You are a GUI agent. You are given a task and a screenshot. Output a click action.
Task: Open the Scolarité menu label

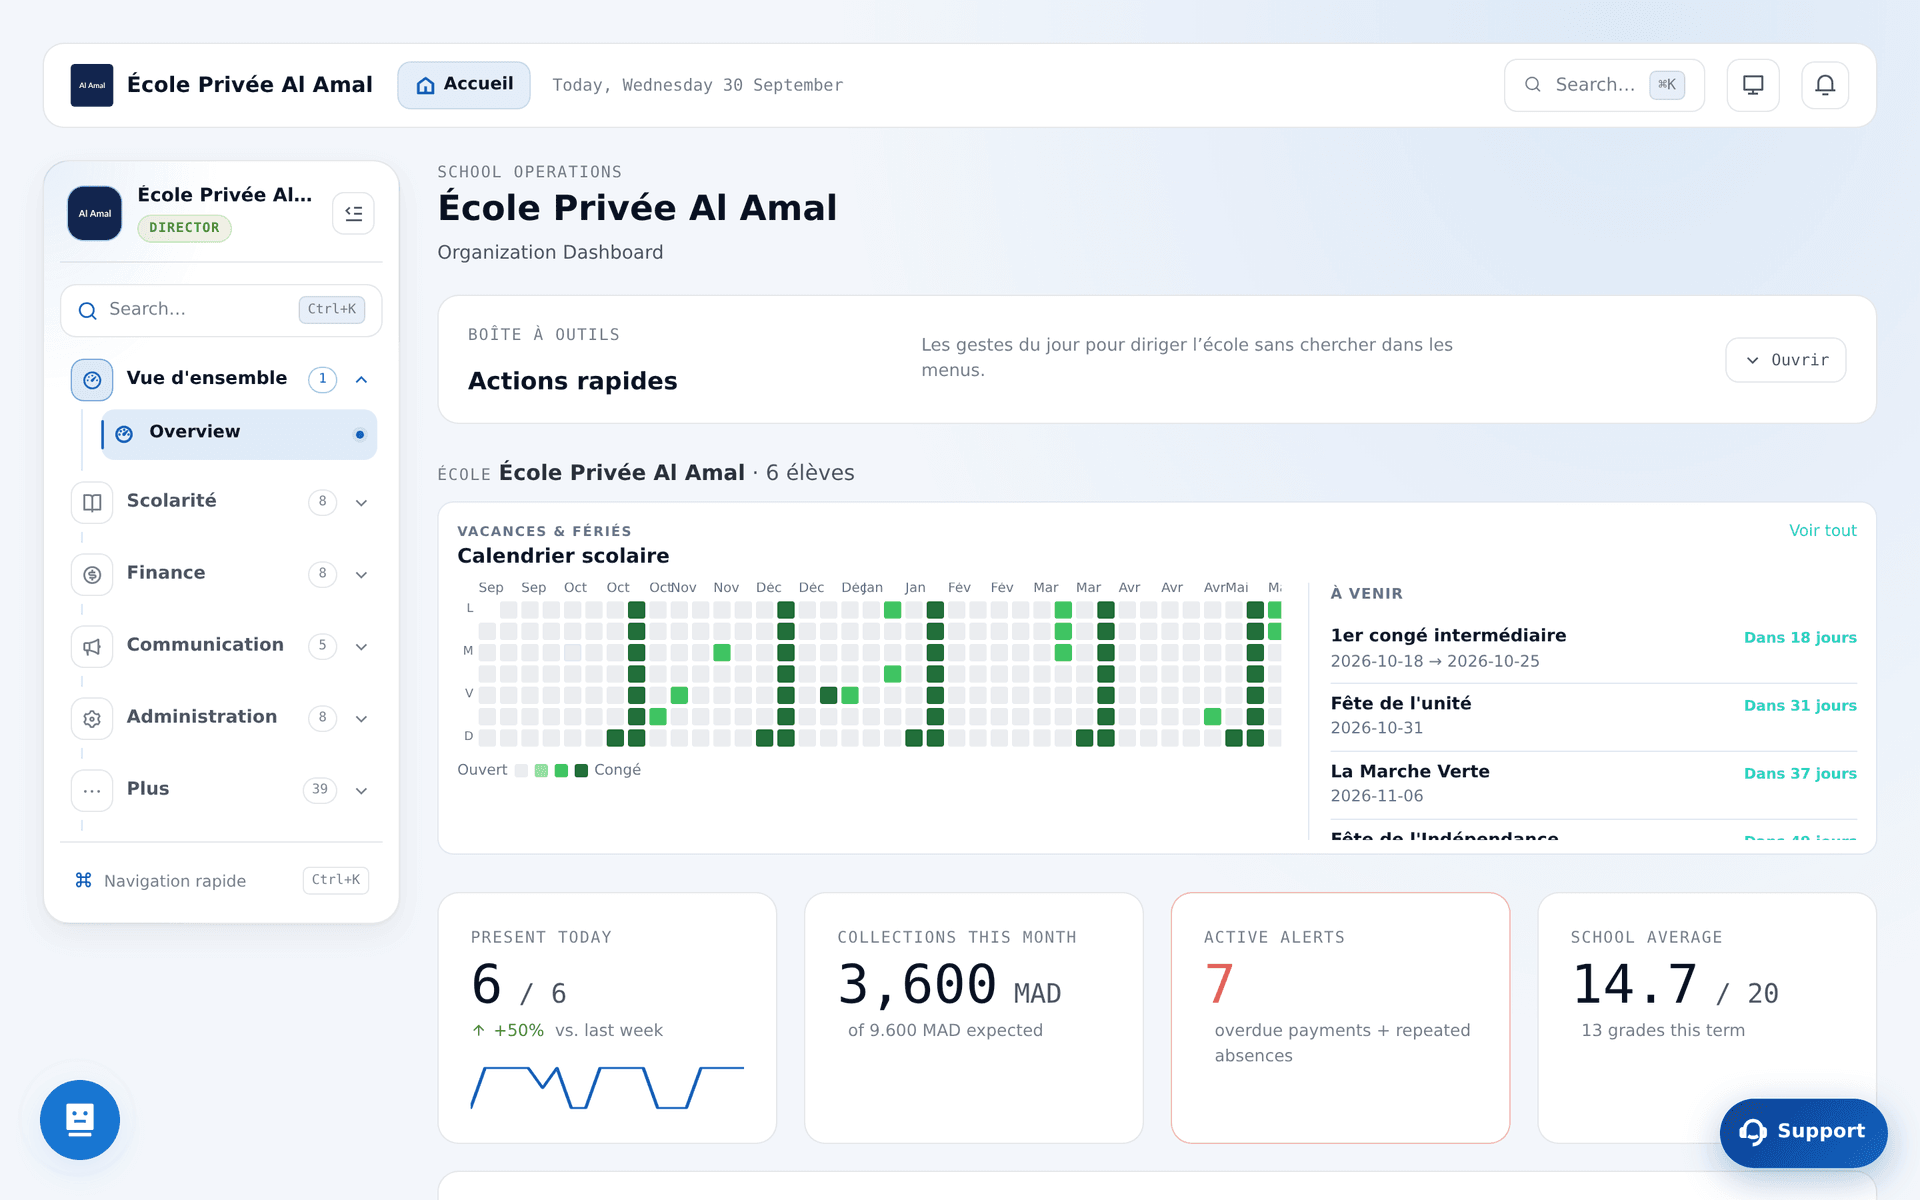[172, 501]
